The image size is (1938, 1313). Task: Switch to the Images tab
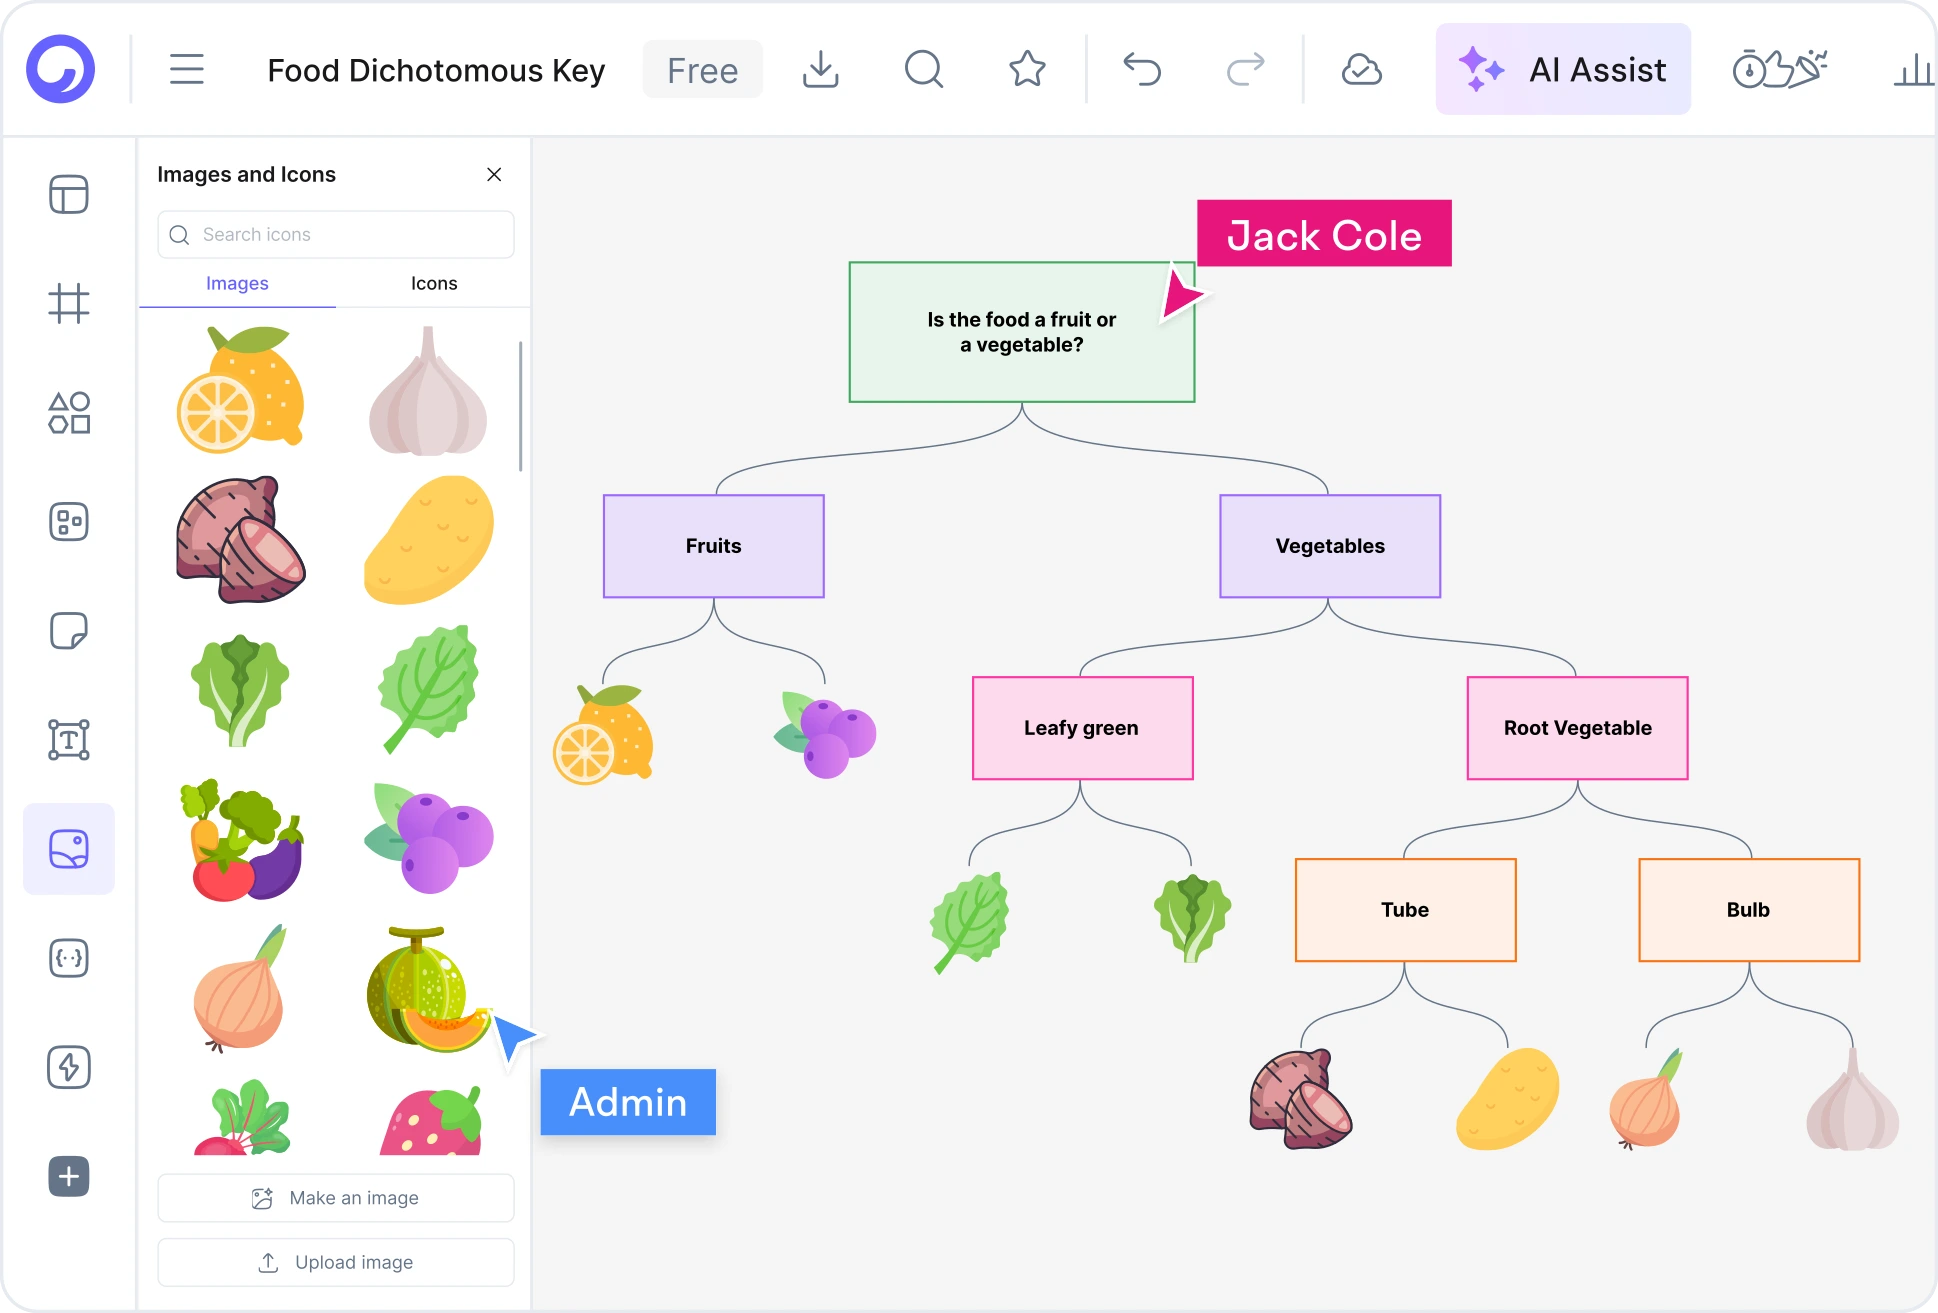[236, 283]
